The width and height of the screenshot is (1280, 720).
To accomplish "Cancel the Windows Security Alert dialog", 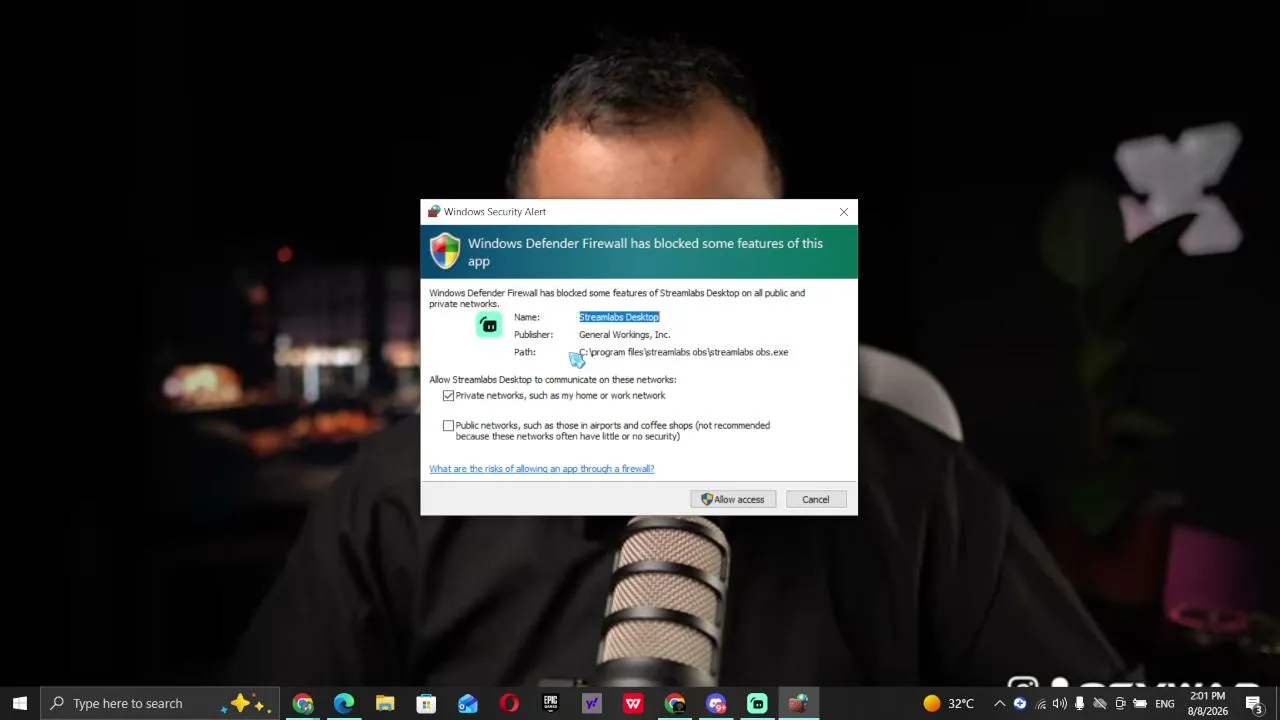I will tap(815, 499).
